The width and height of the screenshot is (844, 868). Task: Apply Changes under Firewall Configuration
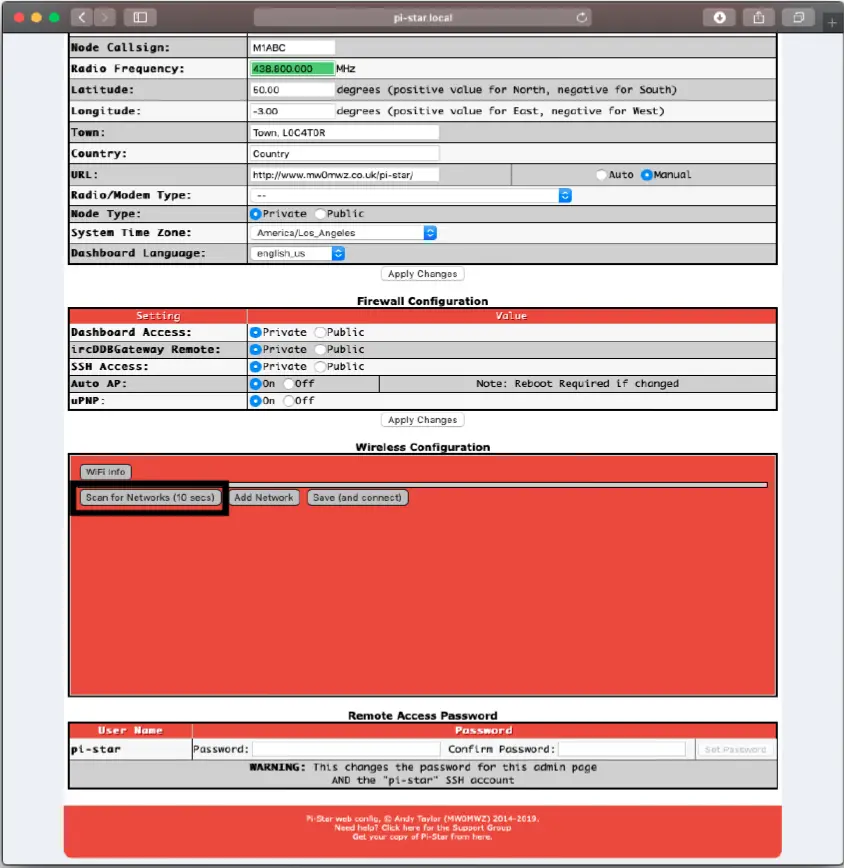422,420
